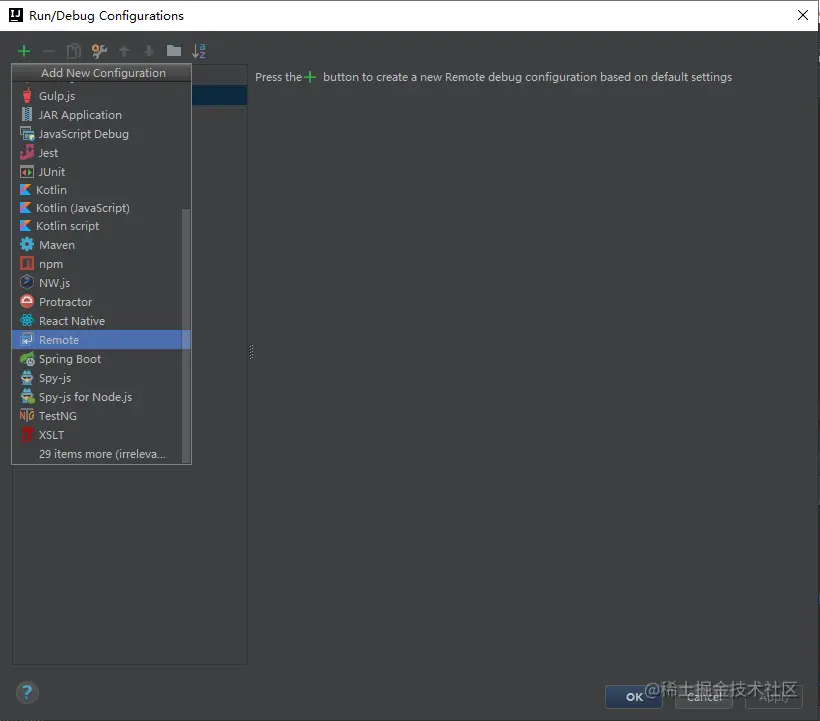The height and width of the screenshot is (721, 820).
Task: Click the npm red icon
Action: click(27, 264)
